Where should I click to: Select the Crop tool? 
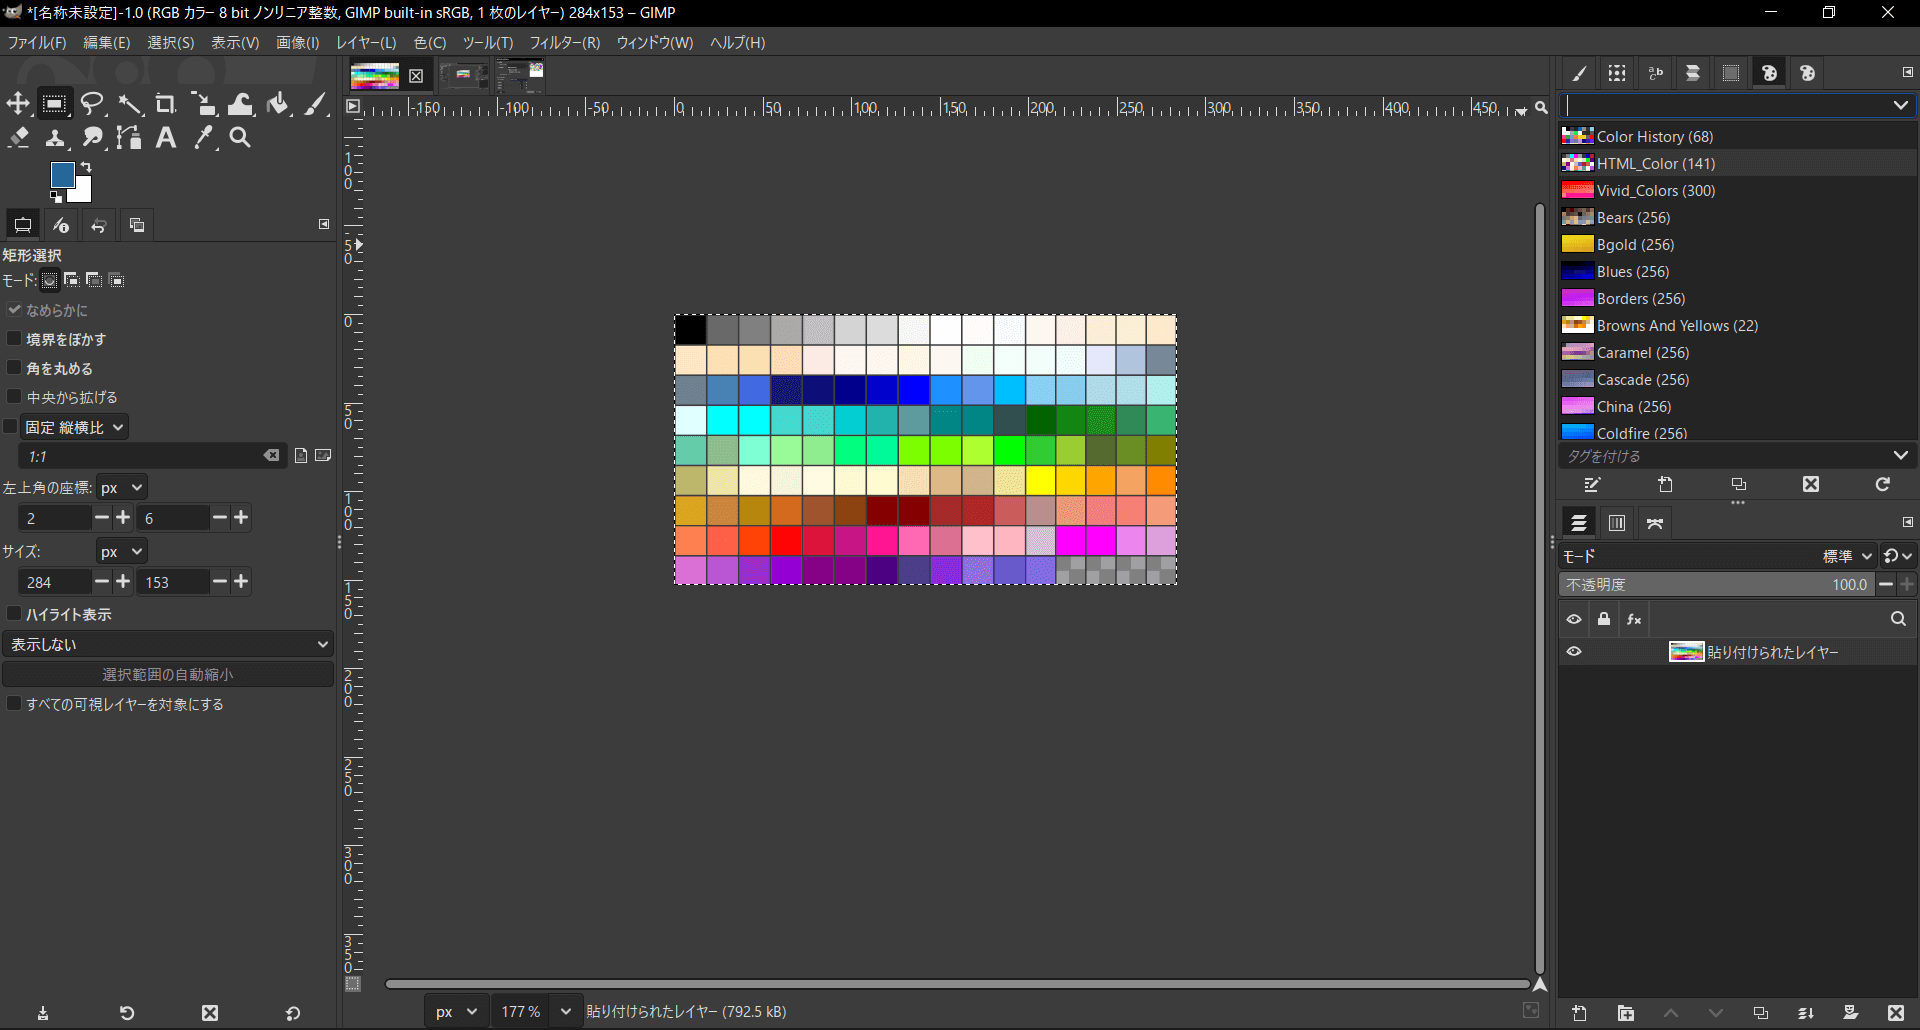(166, 104)
